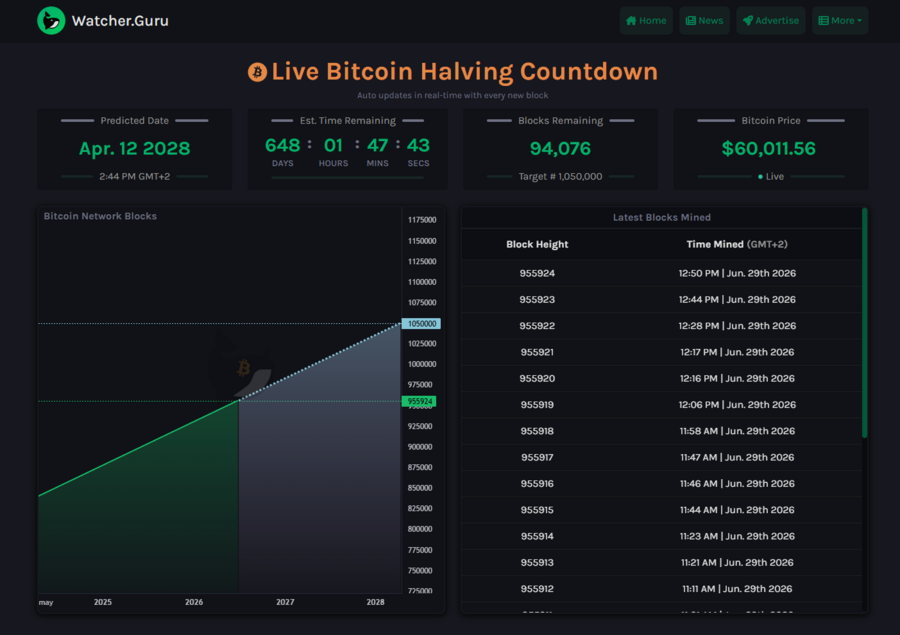Click the Watcher.Guru whale logo icon
The image size is (900, 635).
tap(51, 21)
